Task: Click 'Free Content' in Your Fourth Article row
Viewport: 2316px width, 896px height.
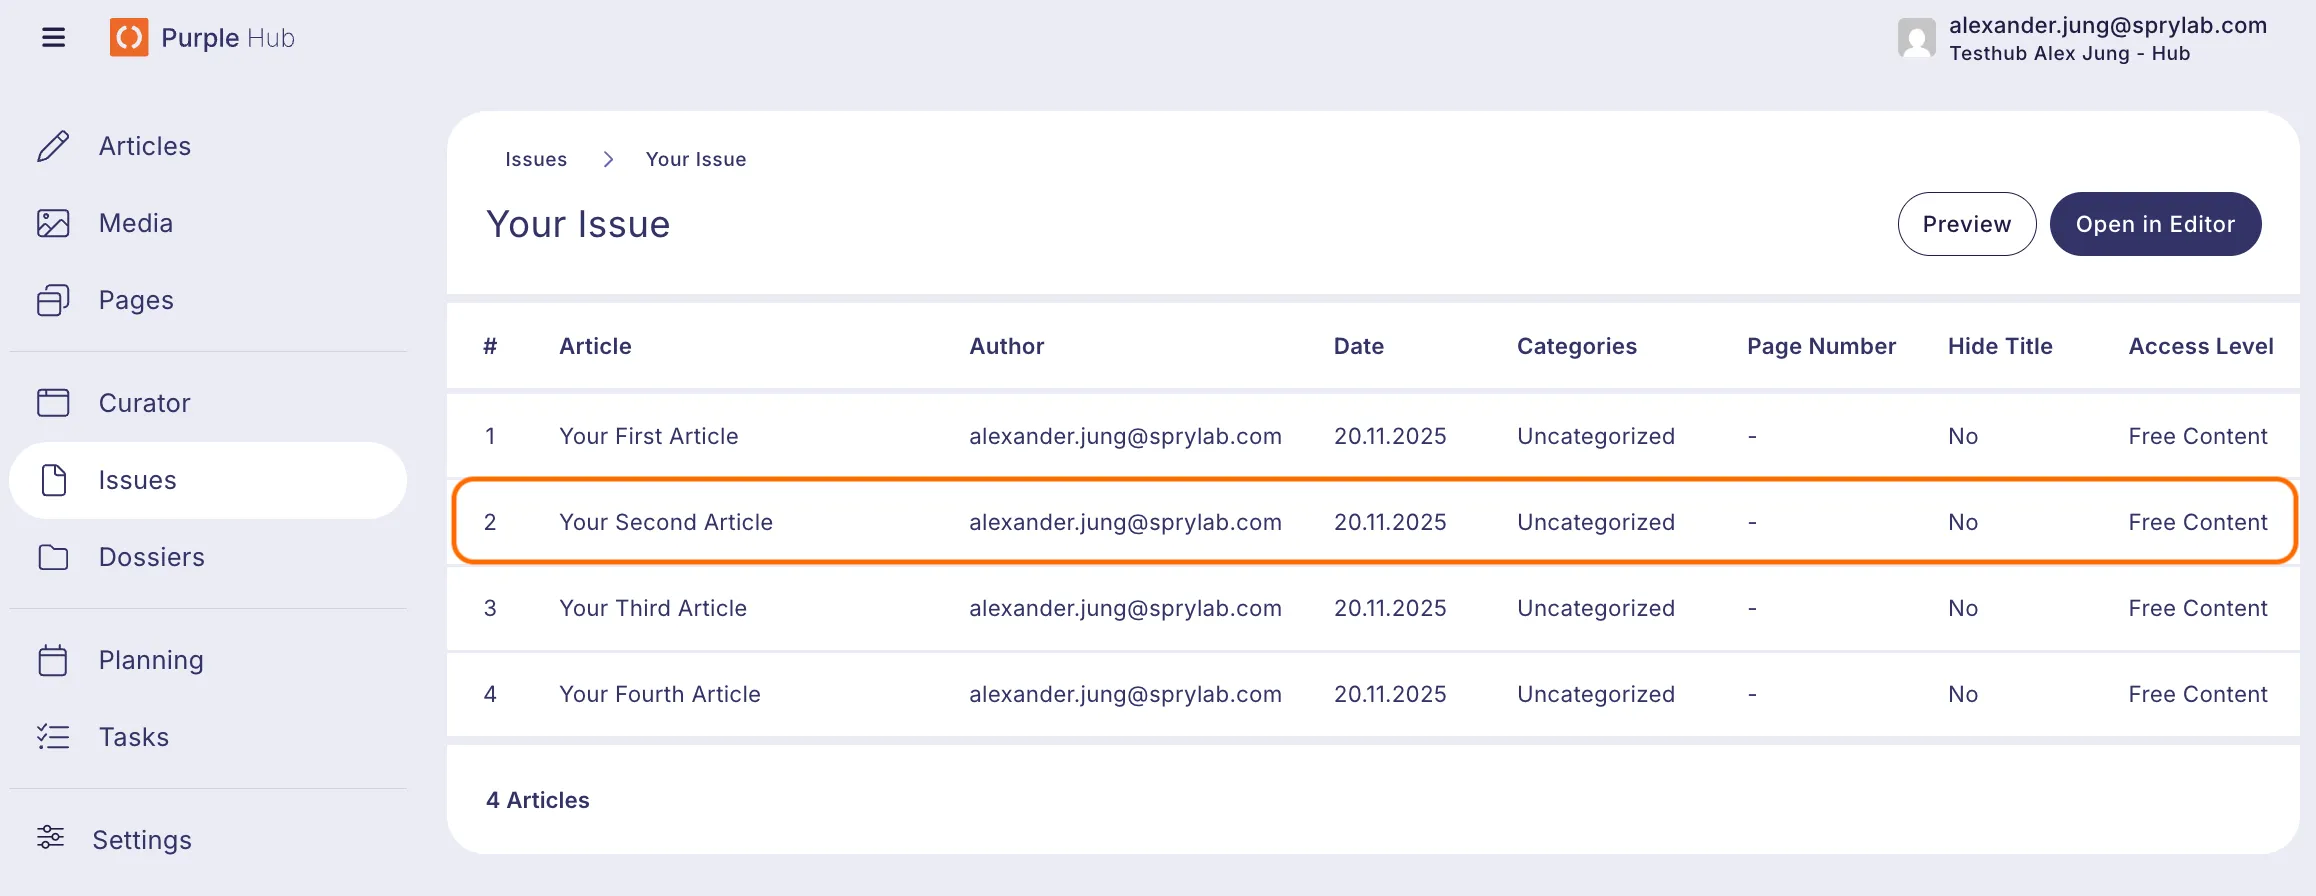Action: click(x=2198, y=694)
